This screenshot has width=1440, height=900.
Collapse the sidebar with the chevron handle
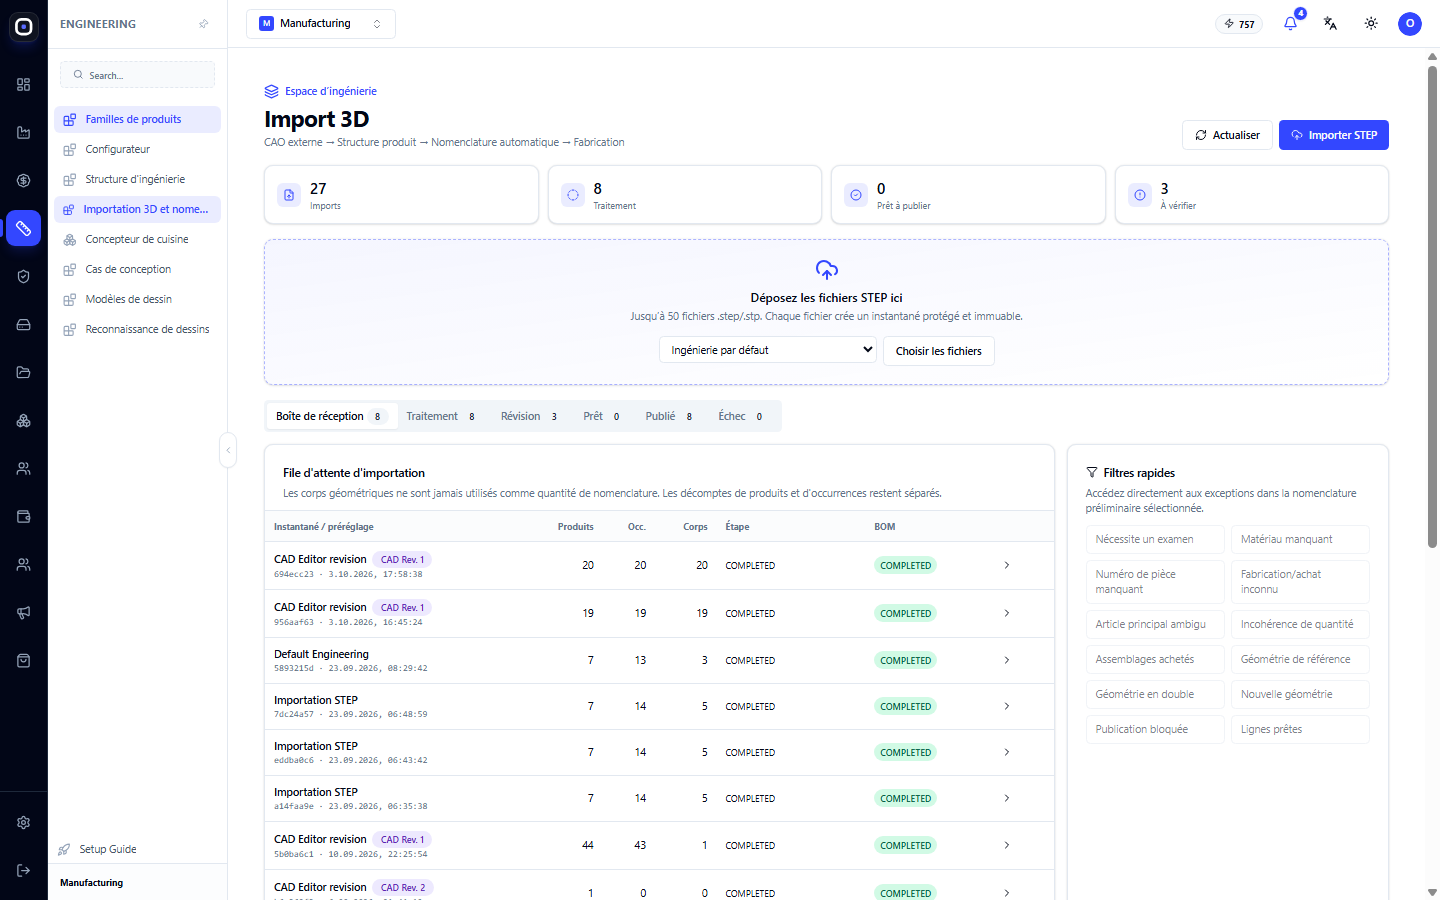(228, 451)
